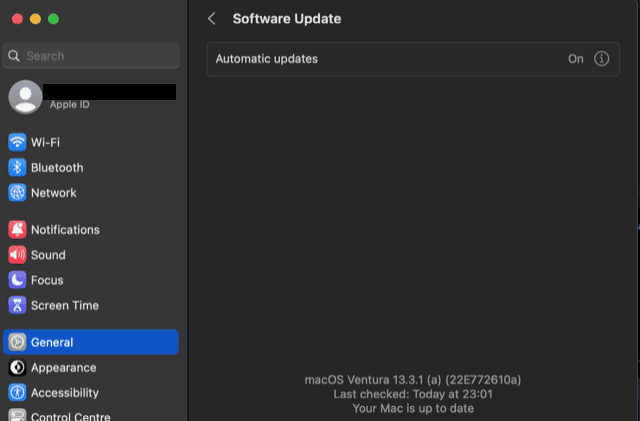This screenshot has height=421, width=640.
Task: Select the General sidebar item
Action: [x=91, y=342]
